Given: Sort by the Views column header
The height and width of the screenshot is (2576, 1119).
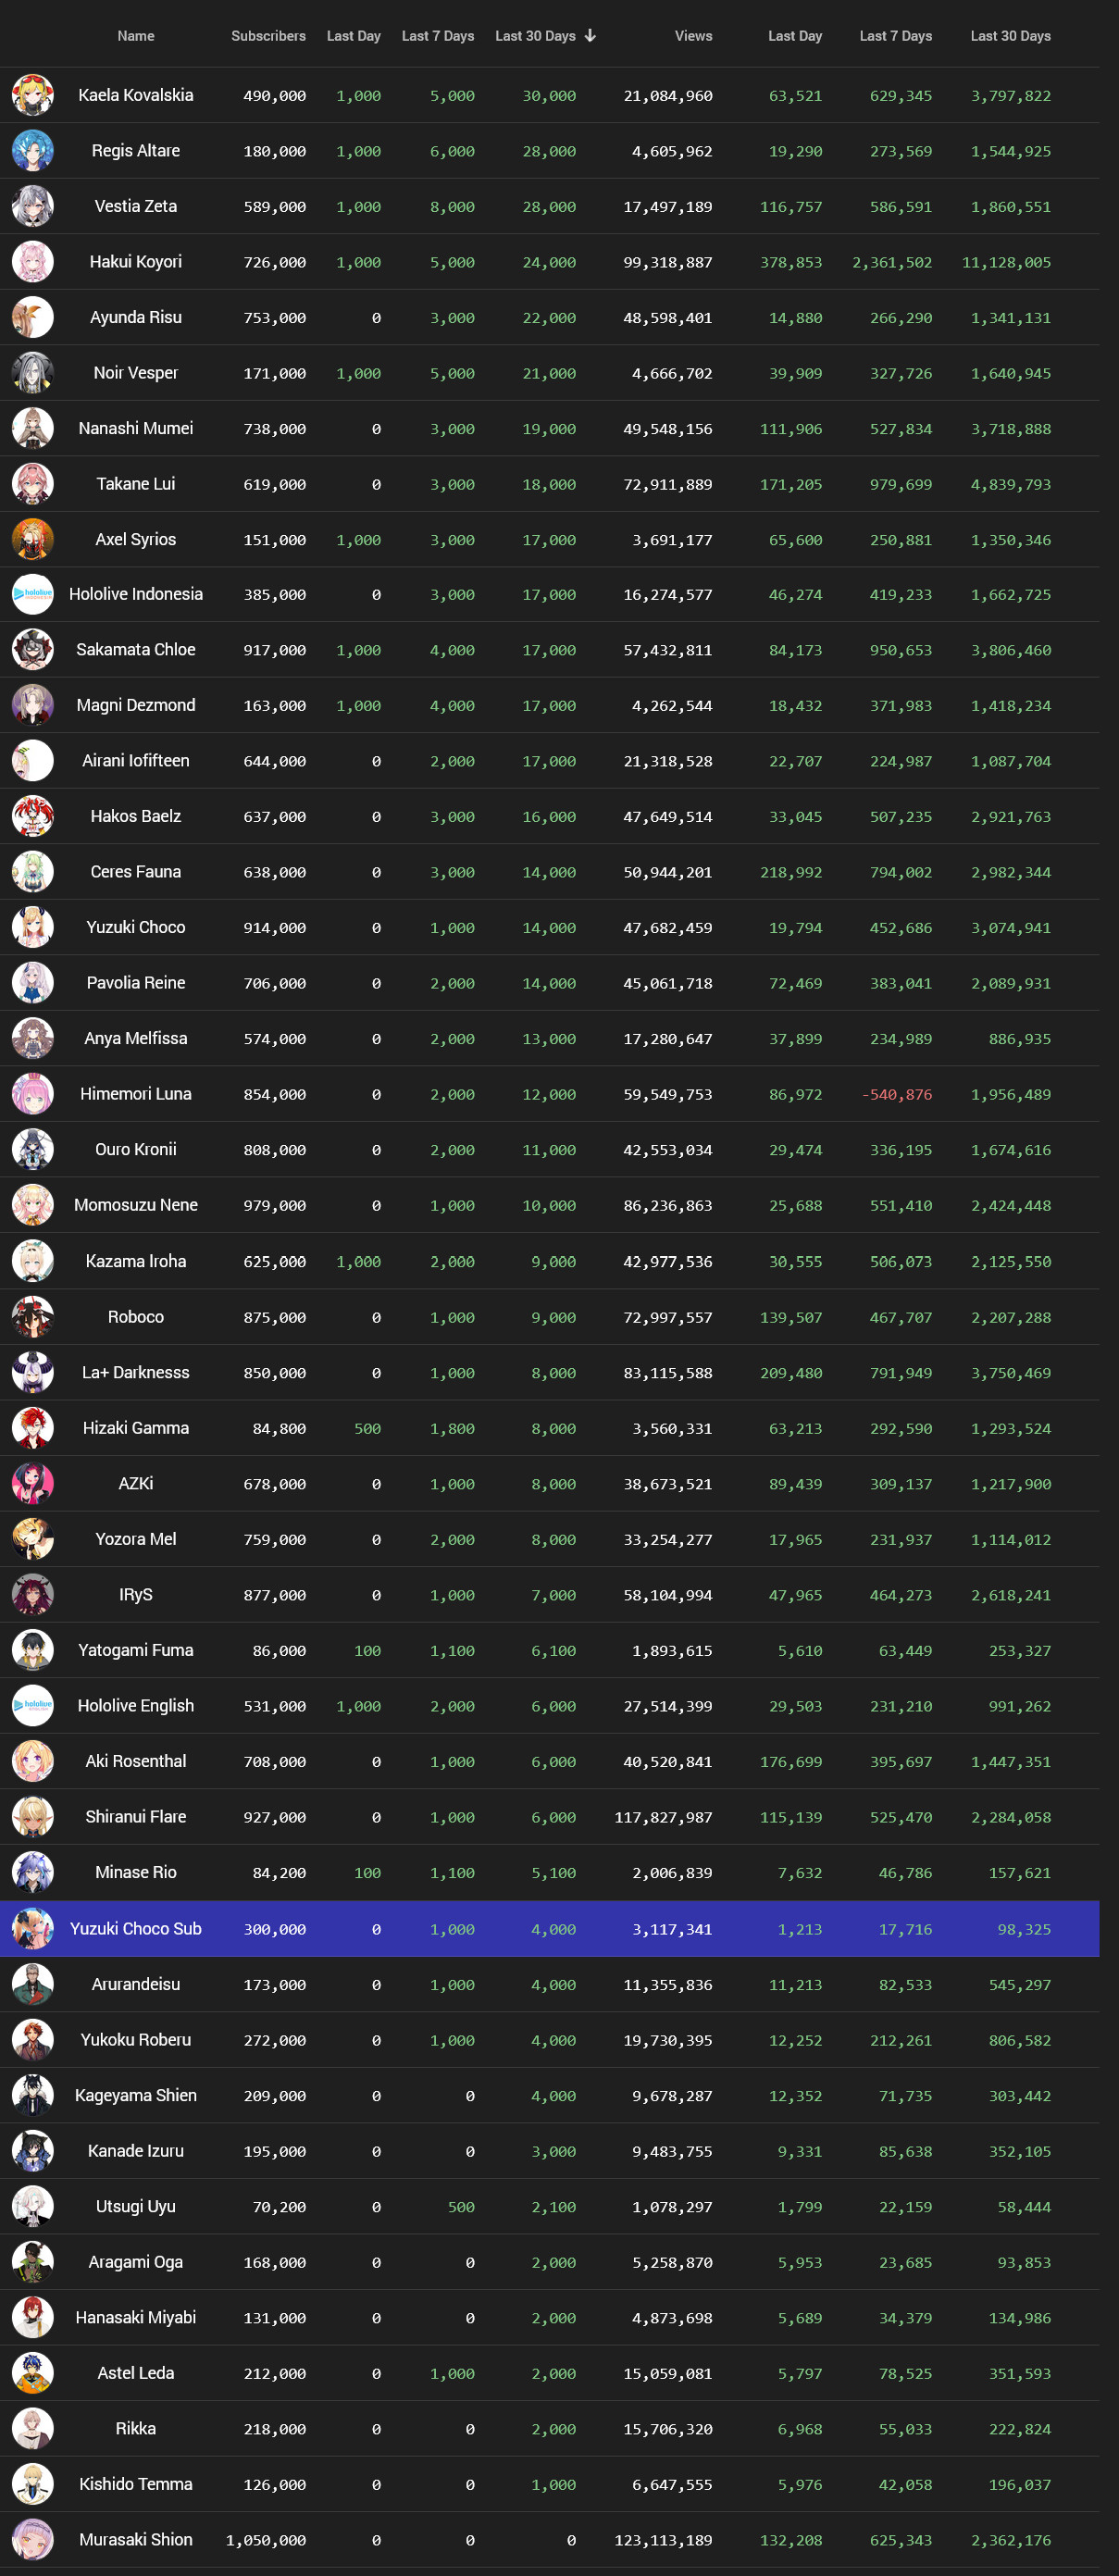Looking at the screenshot, I should pyautogui.click(x=693, y=36).
